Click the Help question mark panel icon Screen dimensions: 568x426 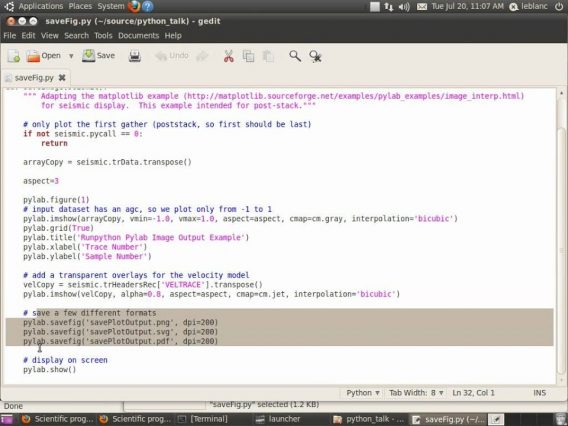click(x=147, y=6)
